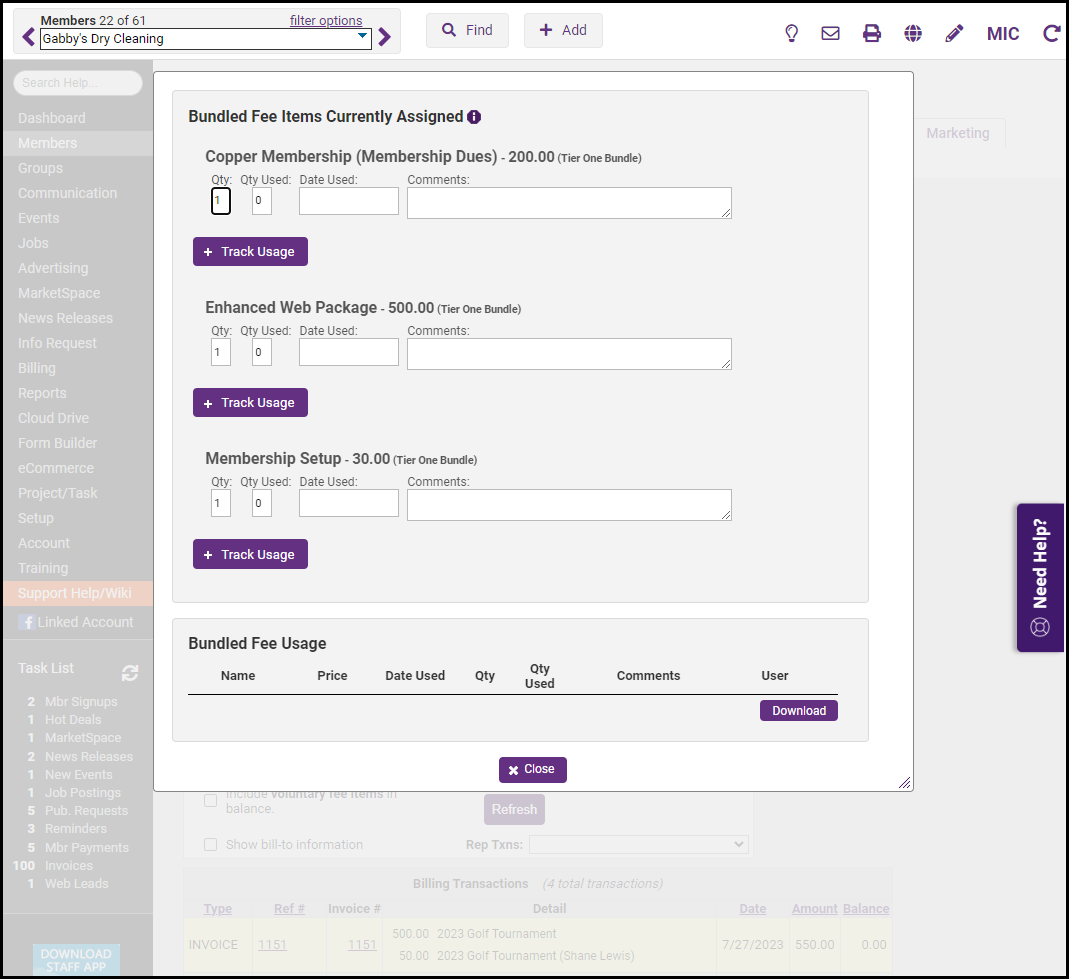1069x979 pixels.
Task: Refresh the Task List with sync icon
Action: click(x=130, y=673)
